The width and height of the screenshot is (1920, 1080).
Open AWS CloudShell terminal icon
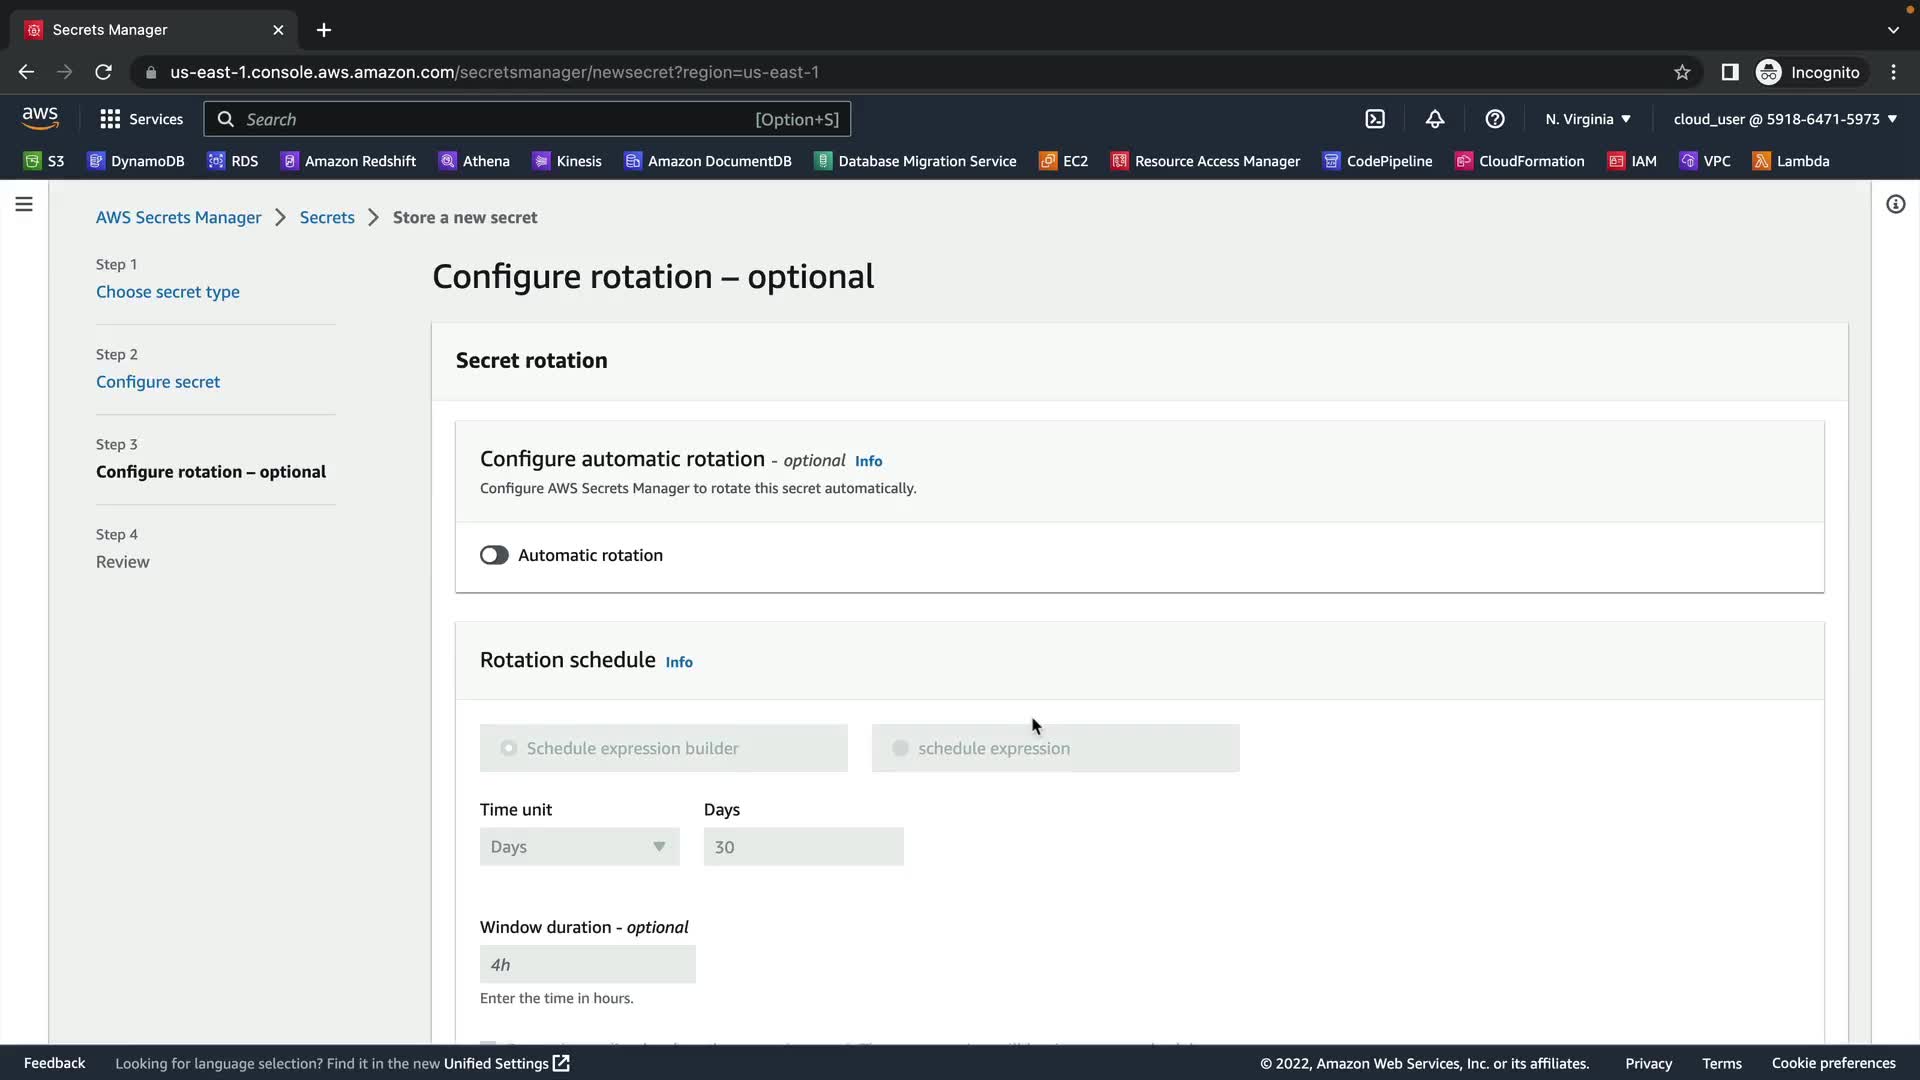[1375, 119]
